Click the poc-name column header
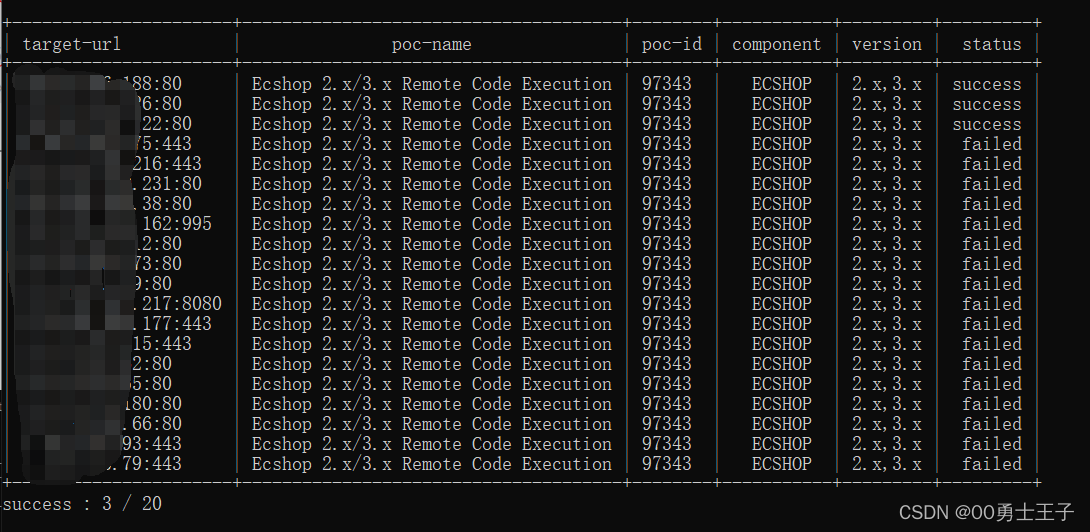 [432, 45]
